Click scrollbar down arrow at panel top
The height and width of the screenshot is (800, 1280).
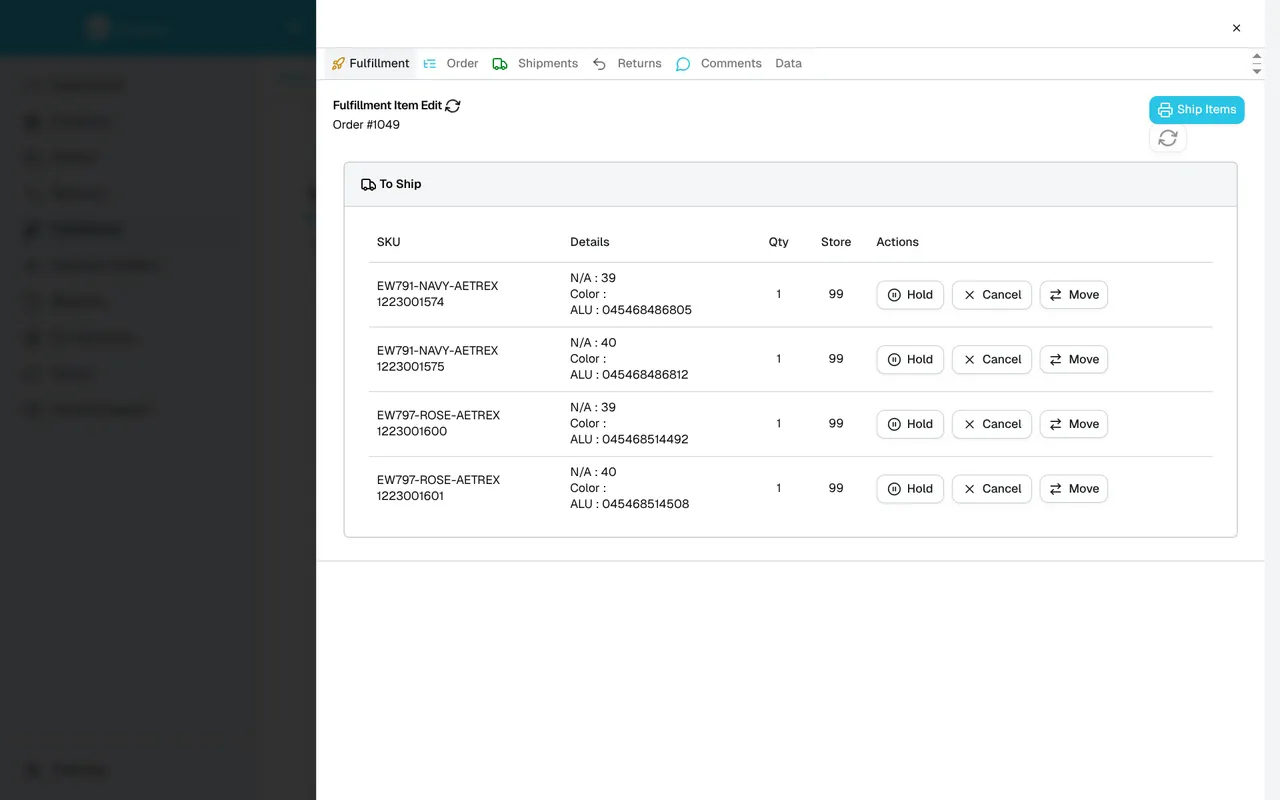(x=1257, y=70)
